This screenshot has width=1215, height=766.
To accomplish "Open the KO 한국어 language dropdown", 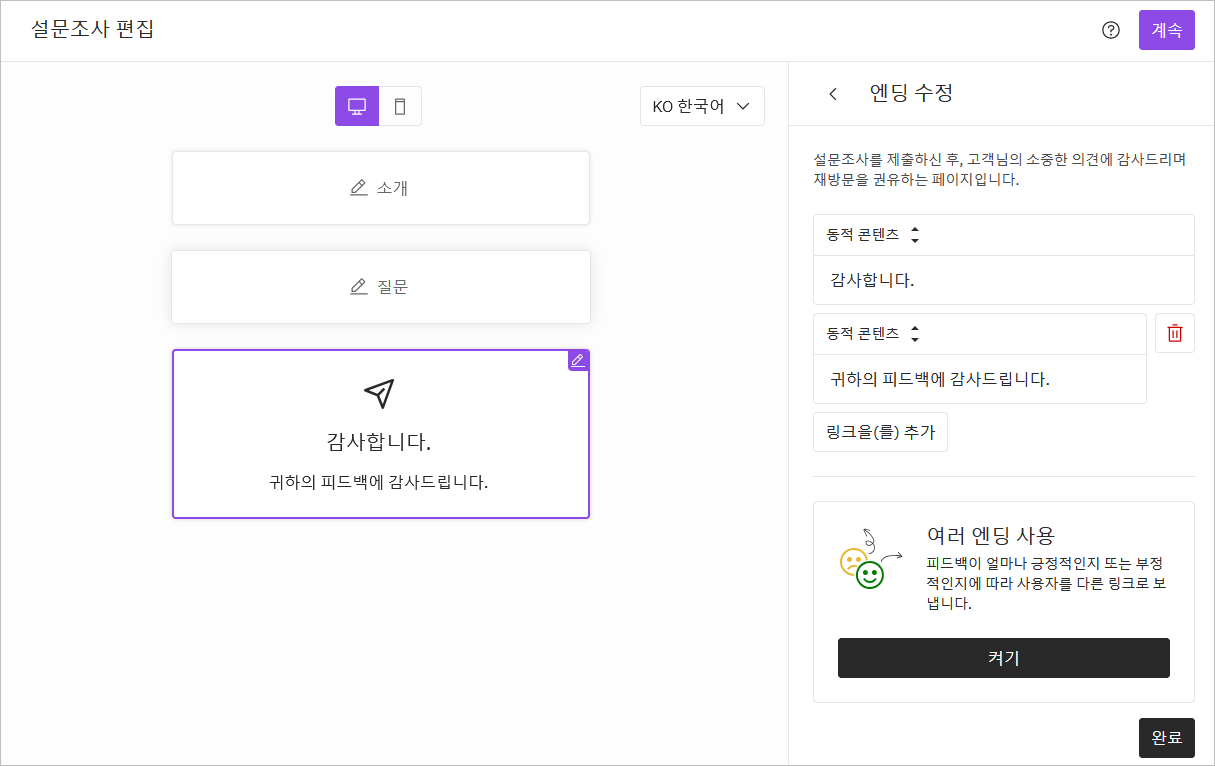I will pos(702,106).
